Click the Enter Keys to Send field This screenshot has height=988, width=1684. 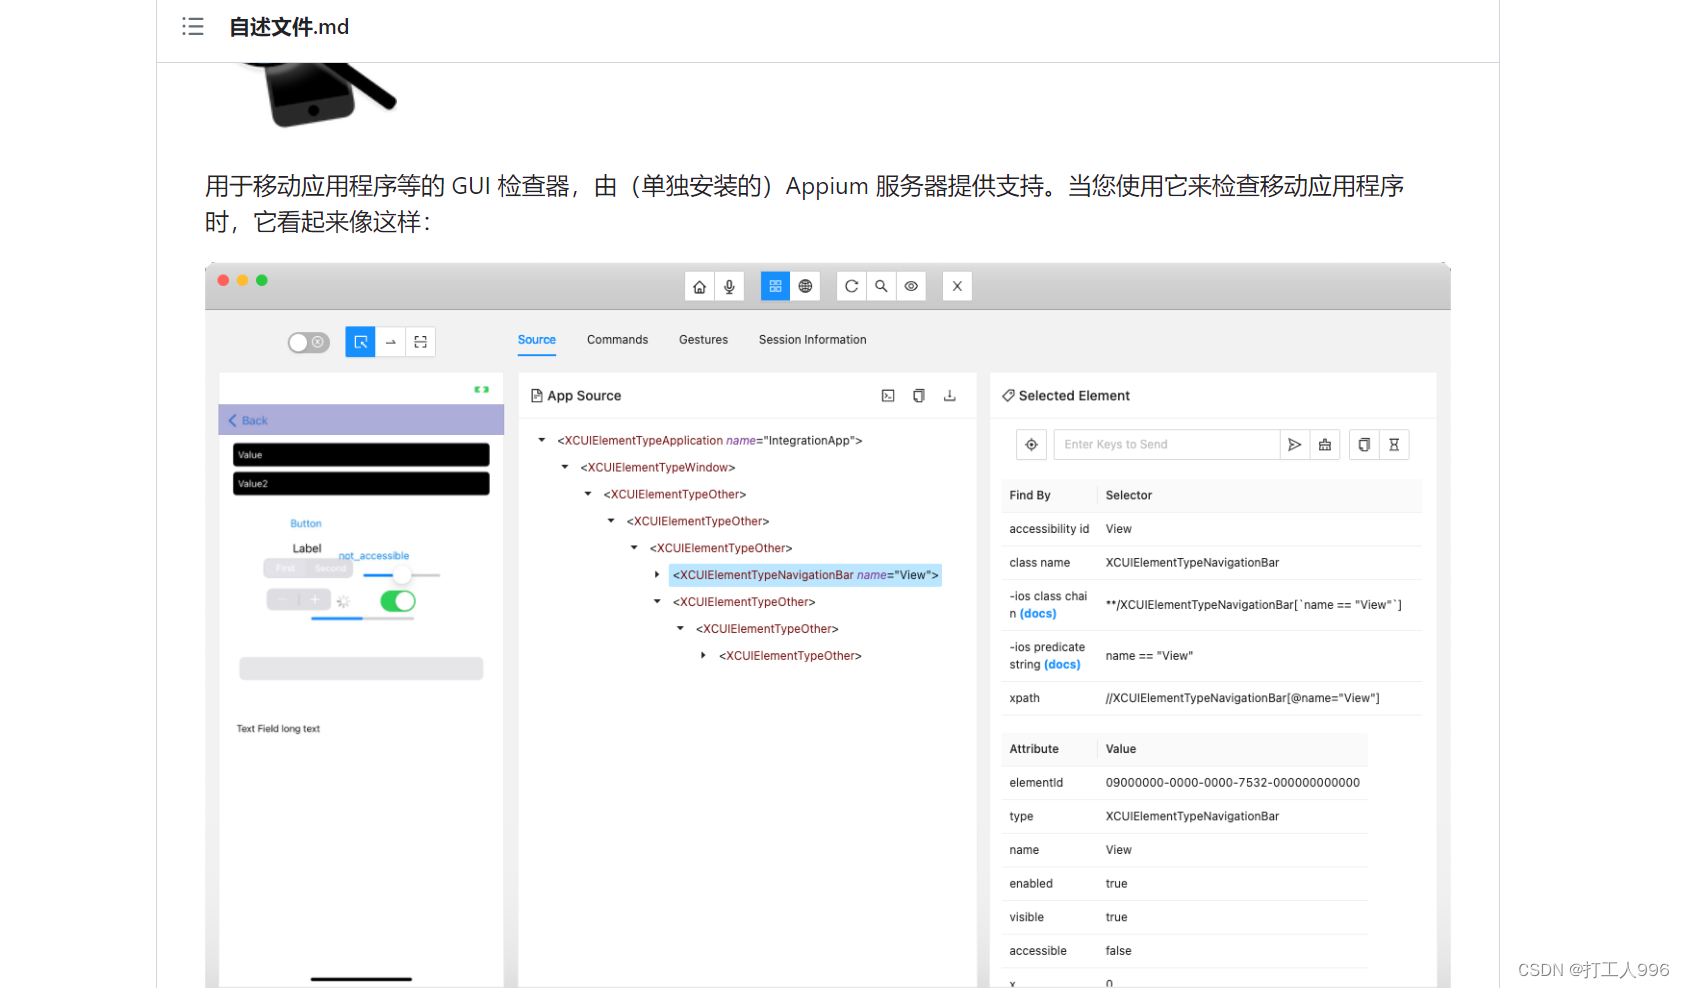[x=1167, y=445]
